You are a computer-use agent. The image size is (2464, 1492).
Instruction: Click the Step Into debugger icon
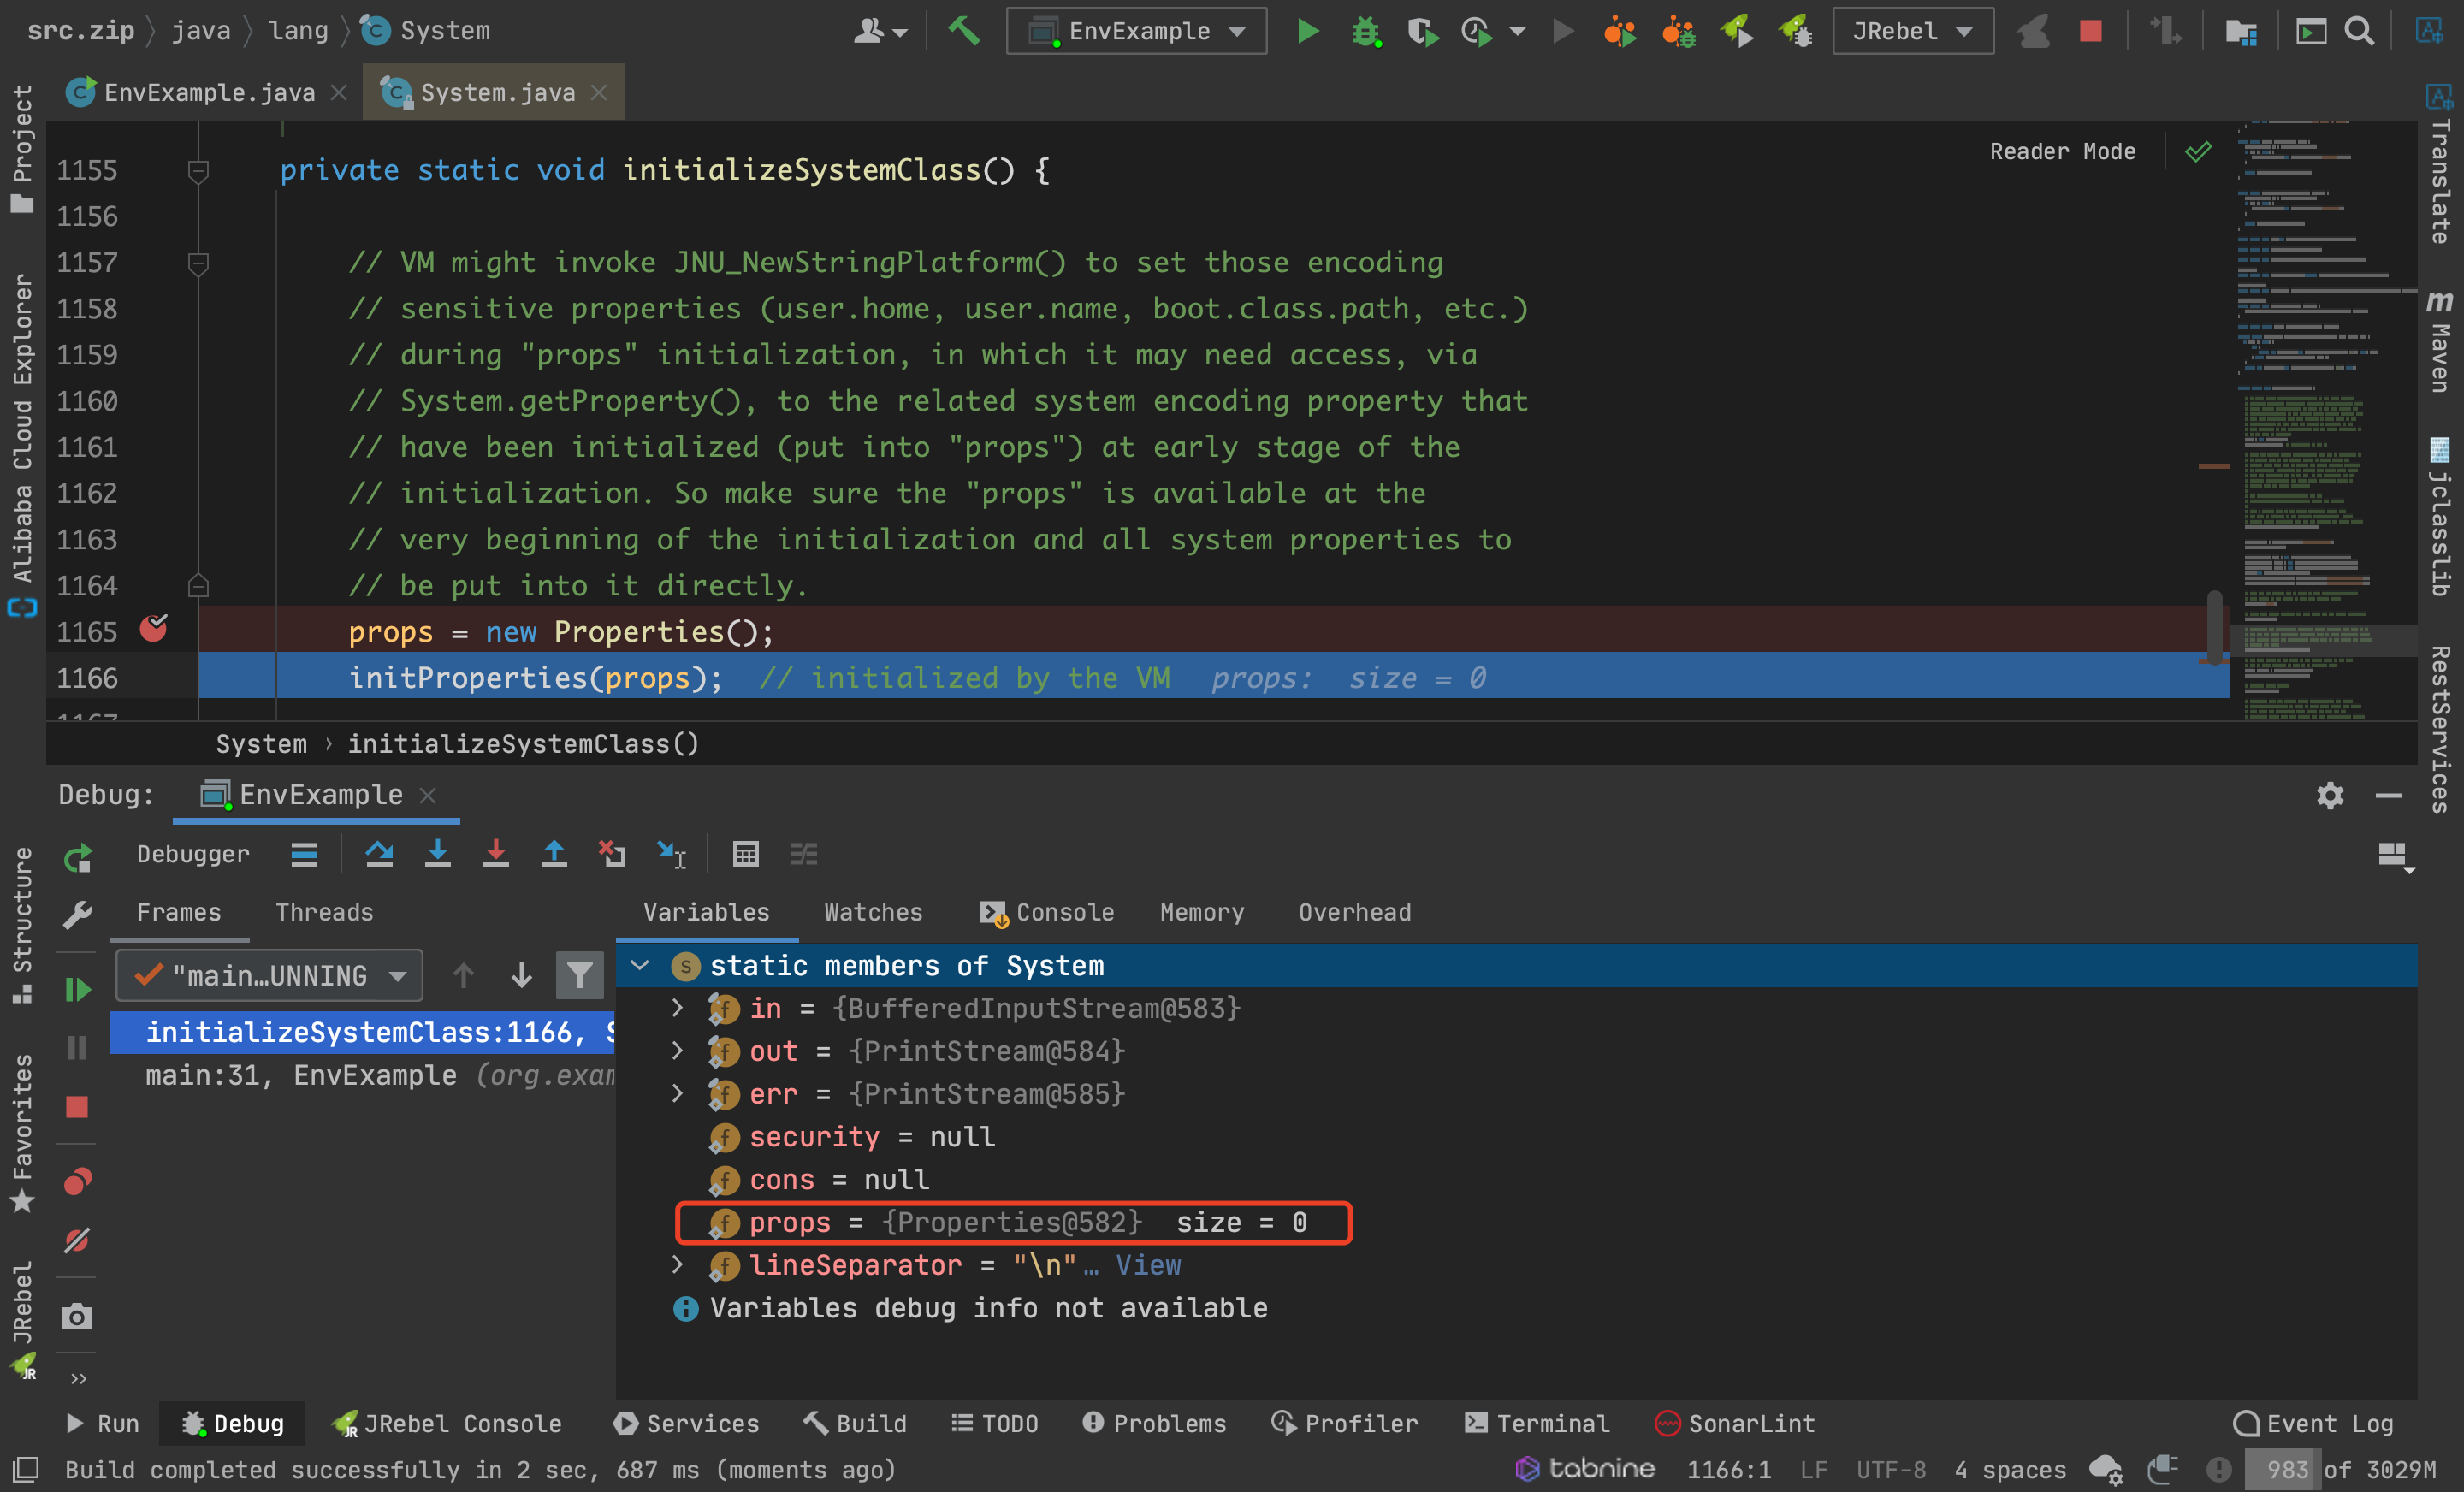tap(437, 854)
